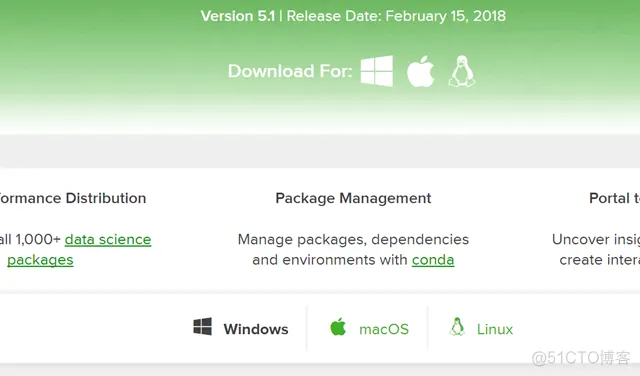Click the Version 5.1 release date text
This screenshot has height=376, width=640.
click(353, 16)
